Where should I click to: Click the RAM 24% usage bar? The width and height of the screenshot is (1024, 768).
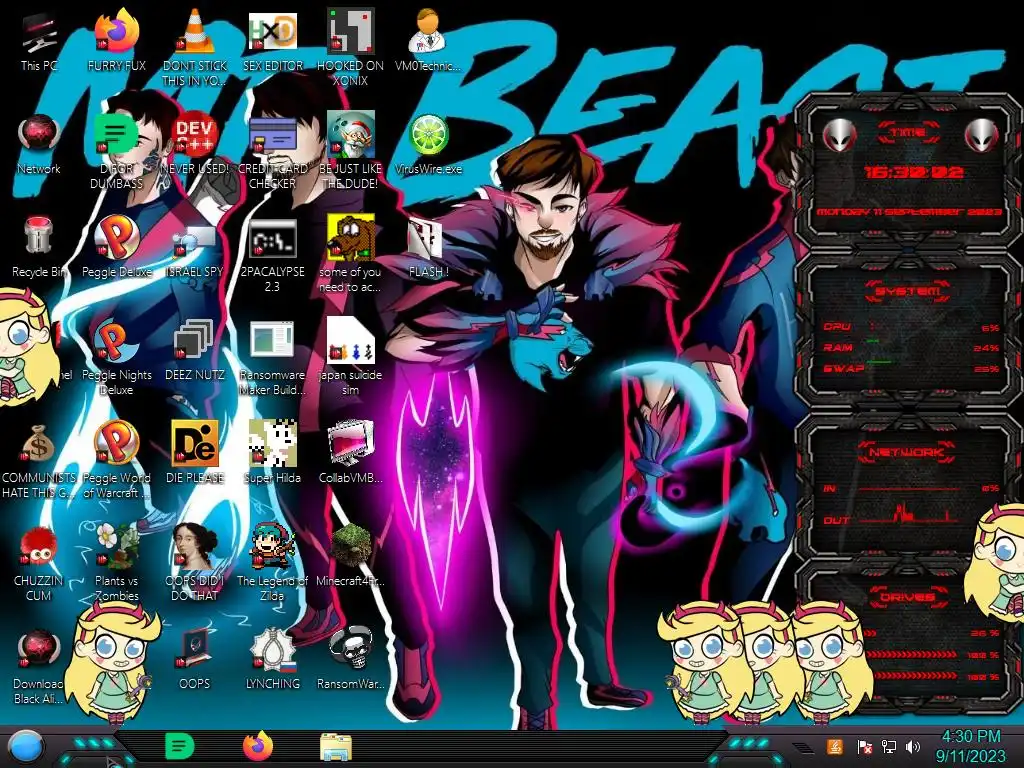(x=910, y=347)
